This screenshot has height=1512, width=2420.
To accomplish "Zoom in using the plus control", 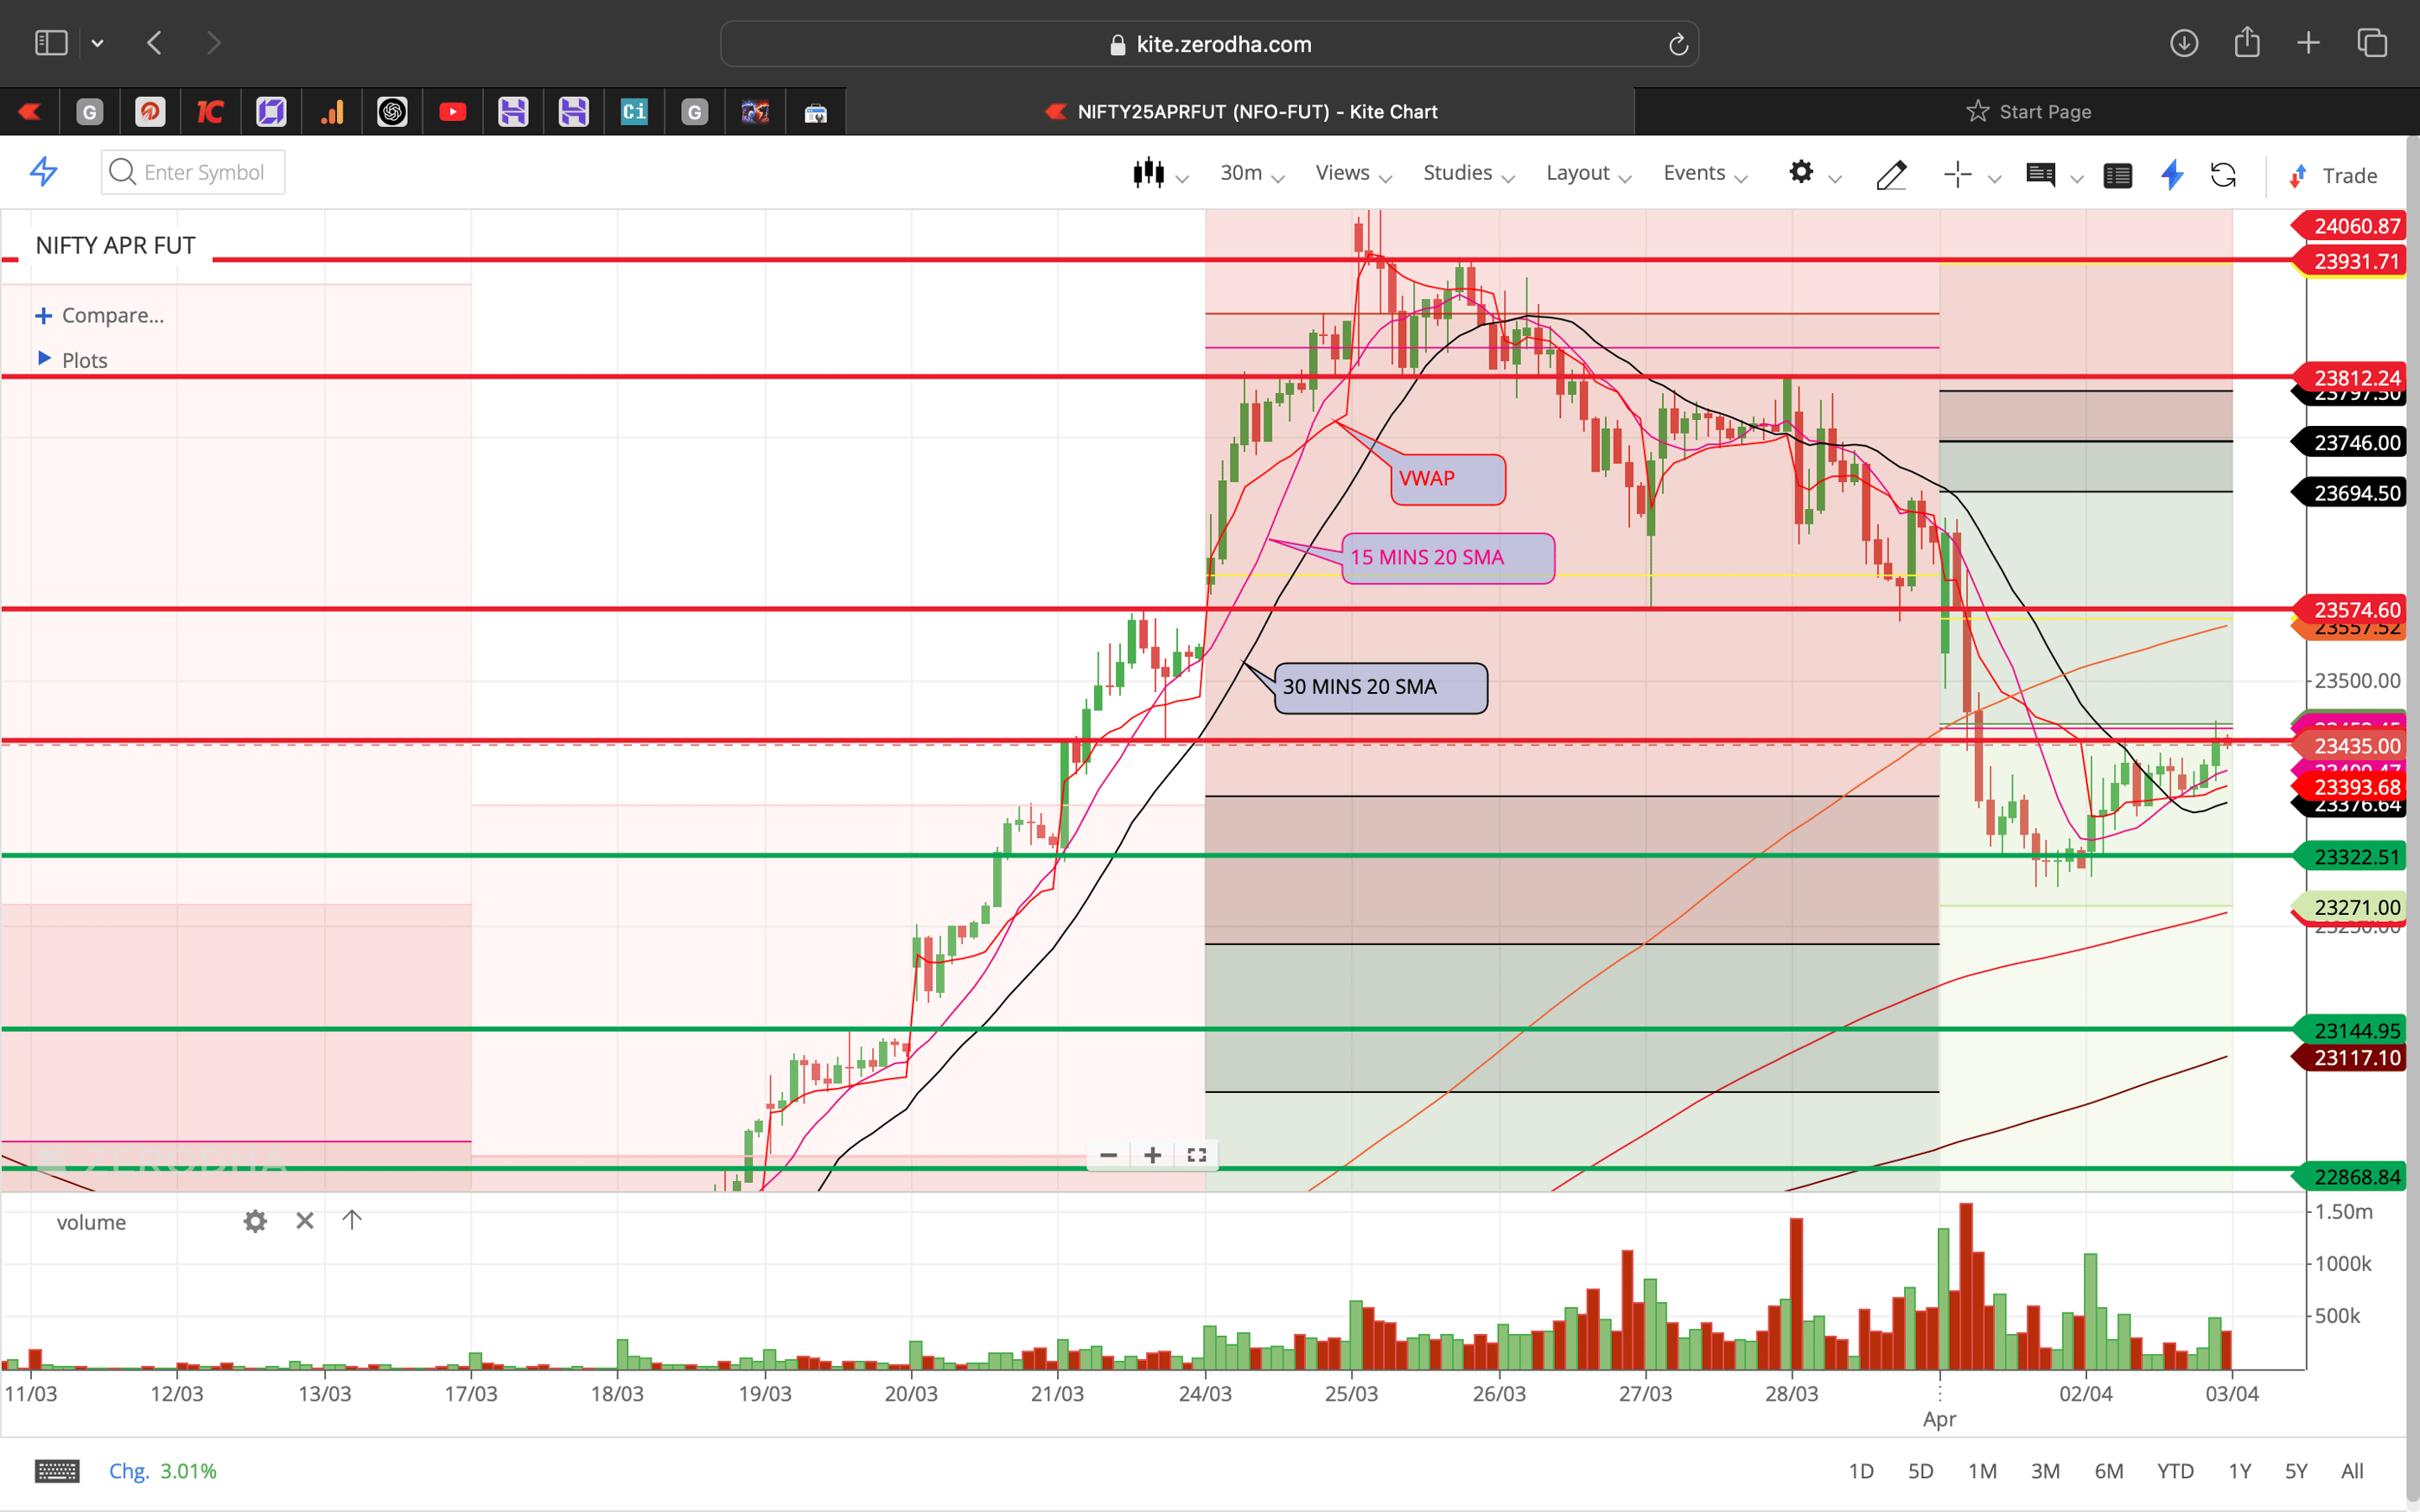I will coord(1152,1155).
